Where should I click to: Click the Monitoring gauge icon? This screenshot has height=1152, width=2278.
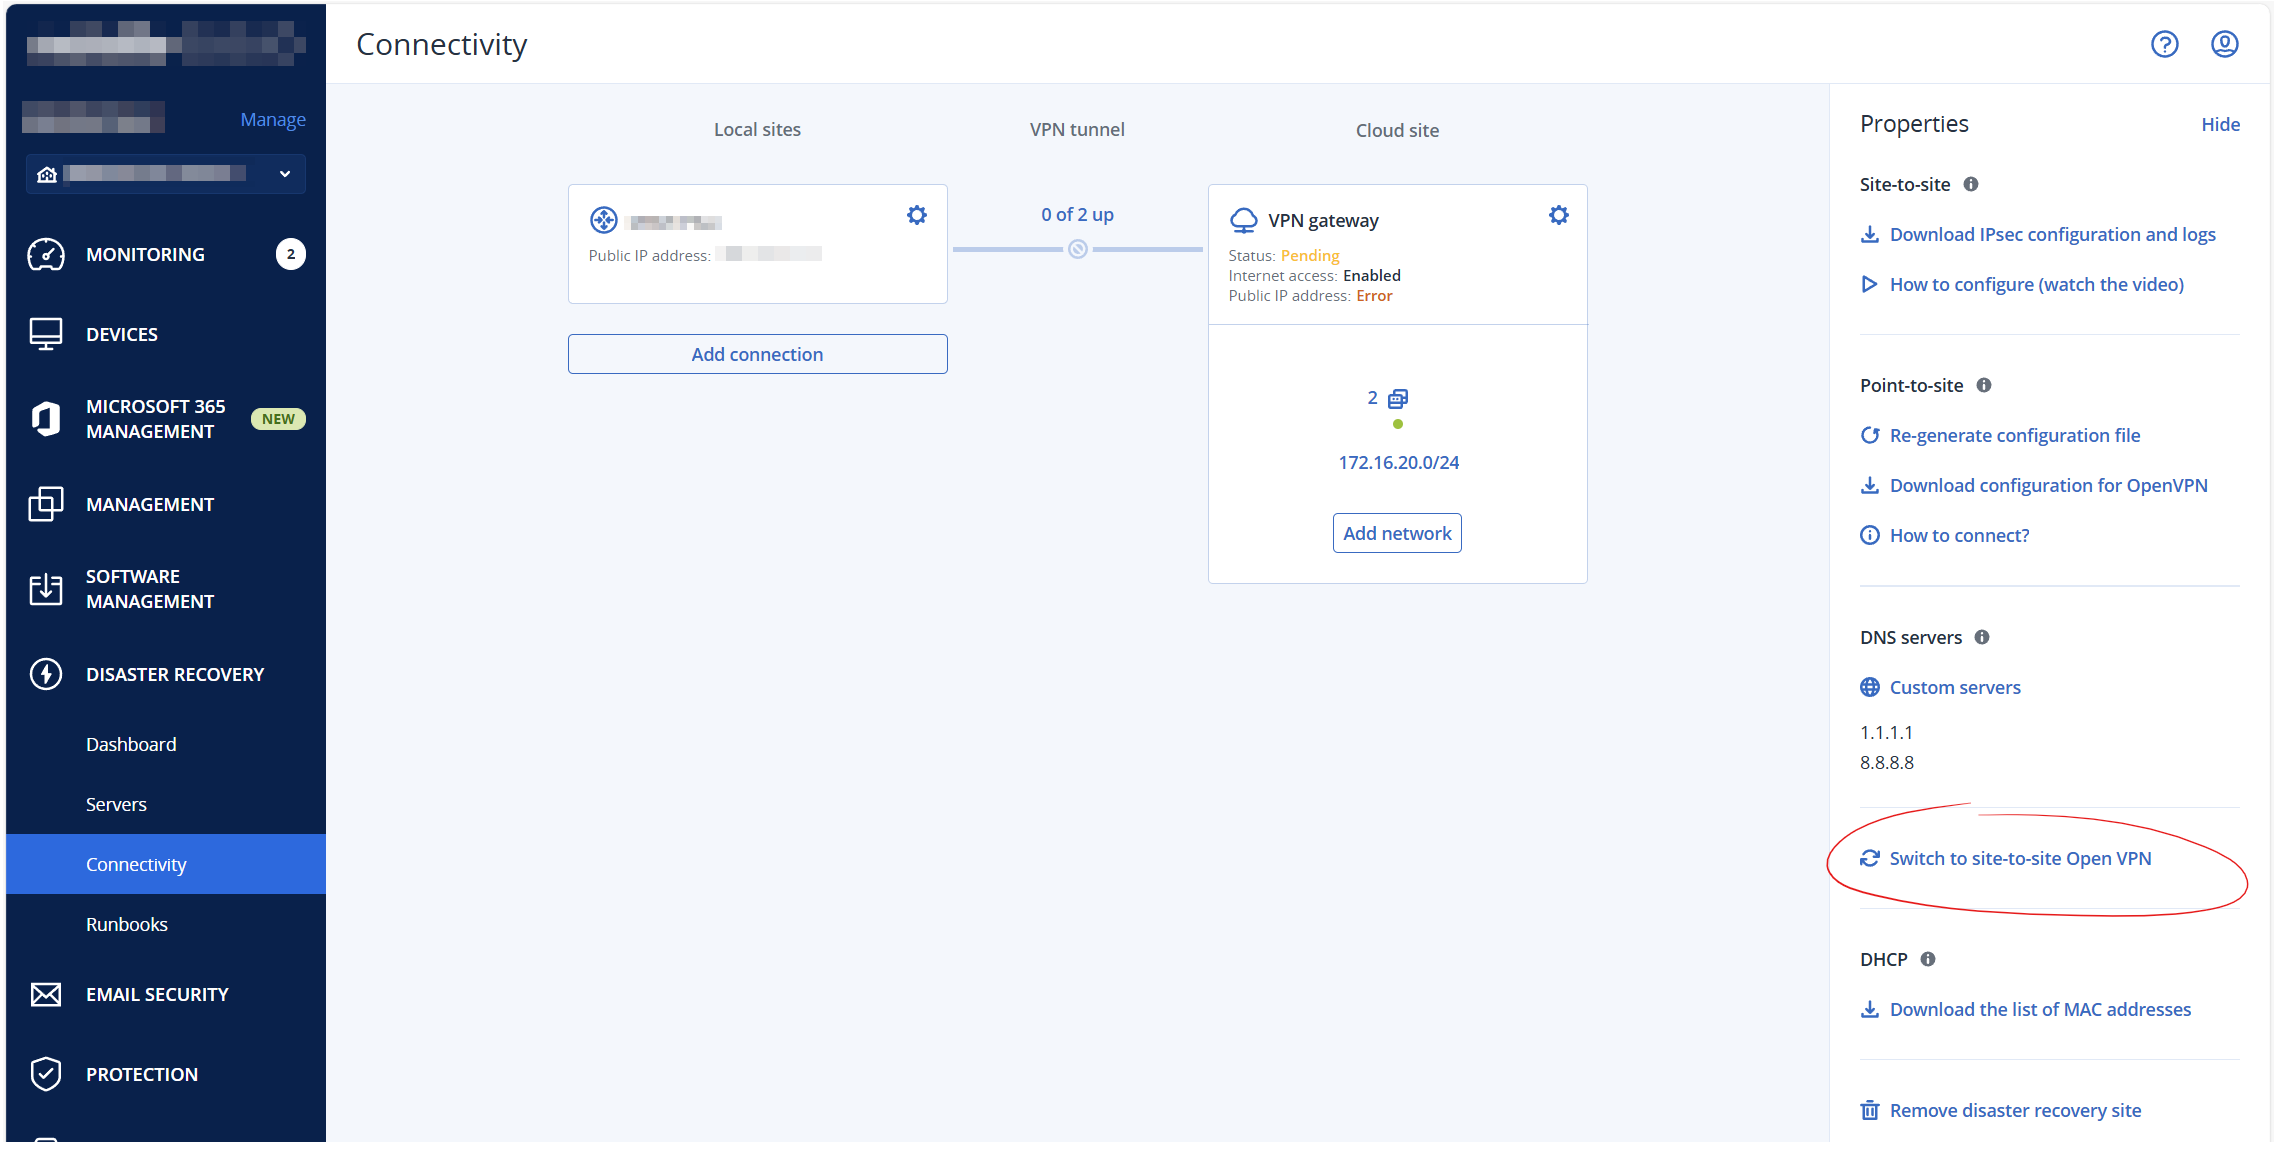click(46, 254)
